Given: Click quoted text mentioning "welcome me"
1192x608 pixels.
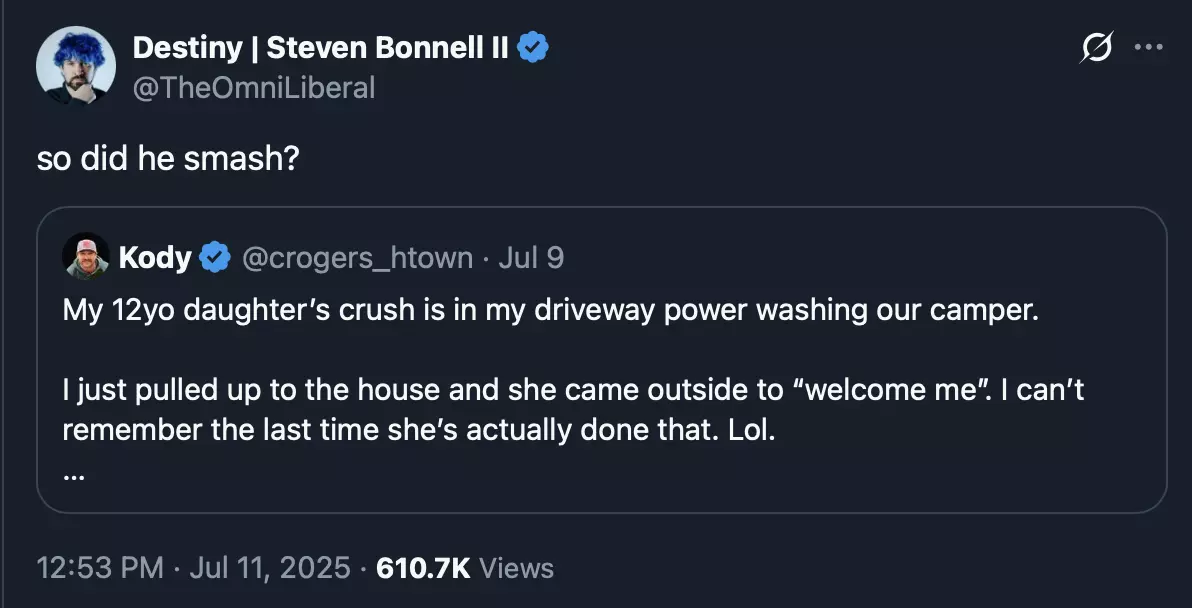Looking at the screenshot, I should pos(573,390).
